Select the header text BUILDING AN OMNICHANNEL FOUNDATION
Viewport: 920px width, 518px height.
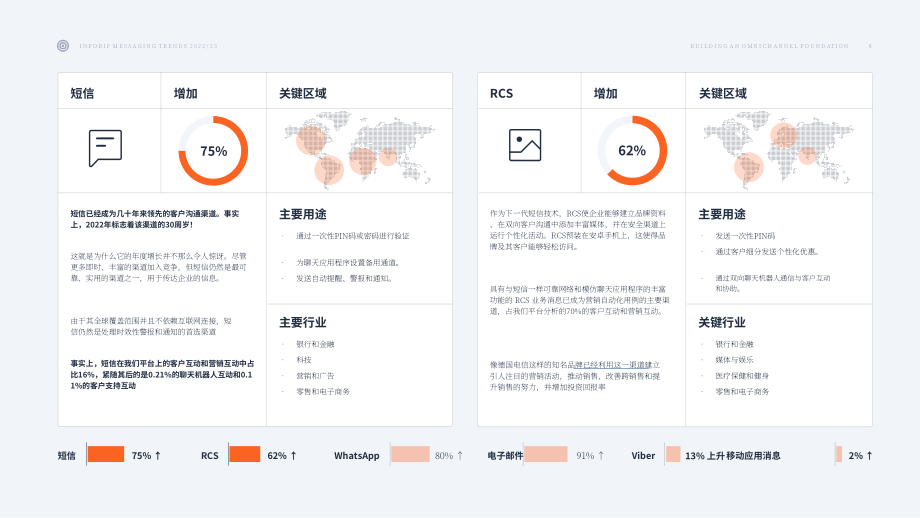769,46
